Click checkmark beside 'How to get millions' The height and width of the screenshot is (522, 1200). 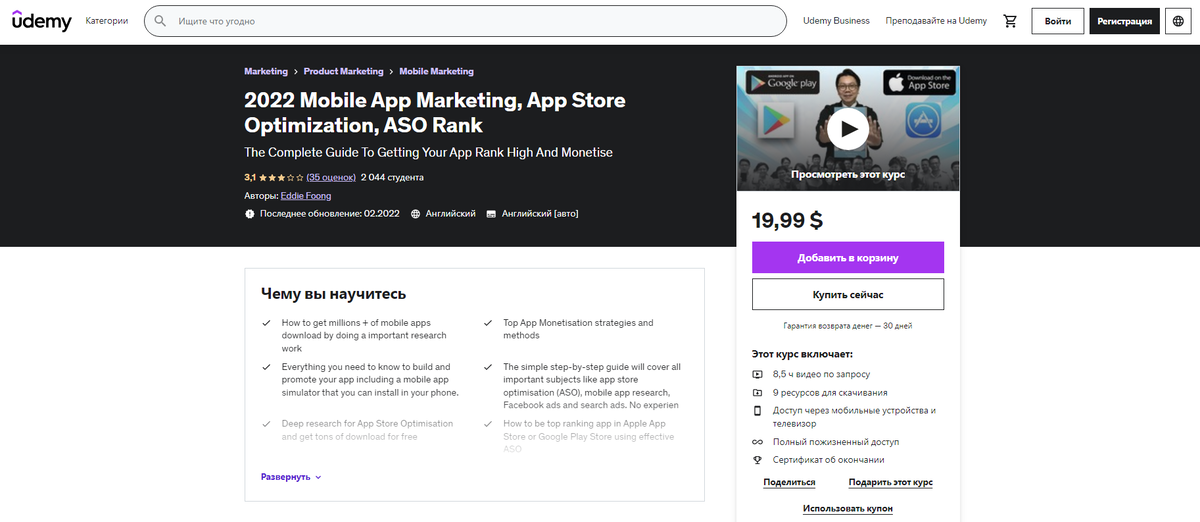(x=266, y=323)
